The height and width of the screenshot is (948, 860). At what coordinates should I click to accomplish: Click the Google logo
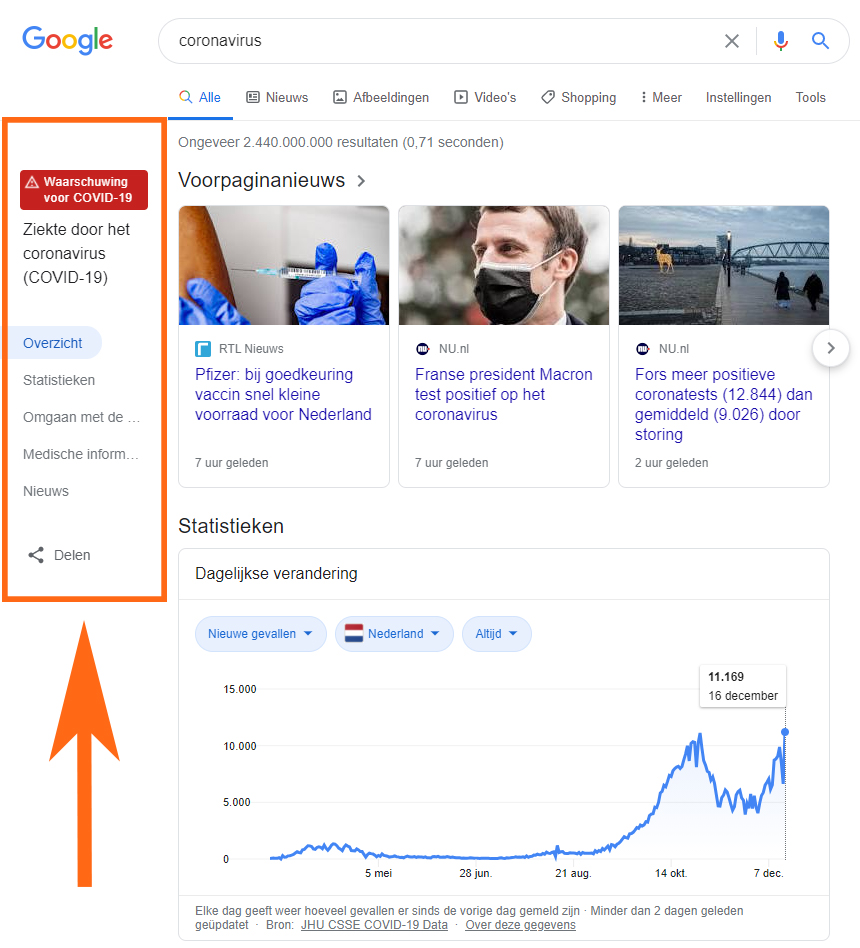67,41
